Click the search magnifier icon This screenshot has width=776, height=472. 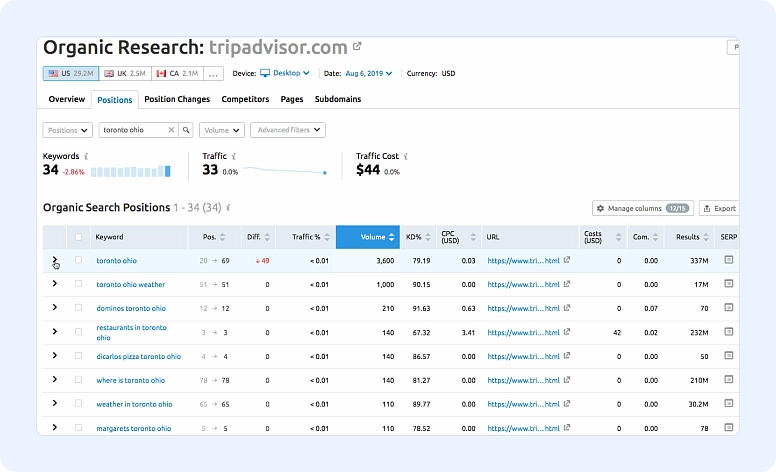[186, 130]
